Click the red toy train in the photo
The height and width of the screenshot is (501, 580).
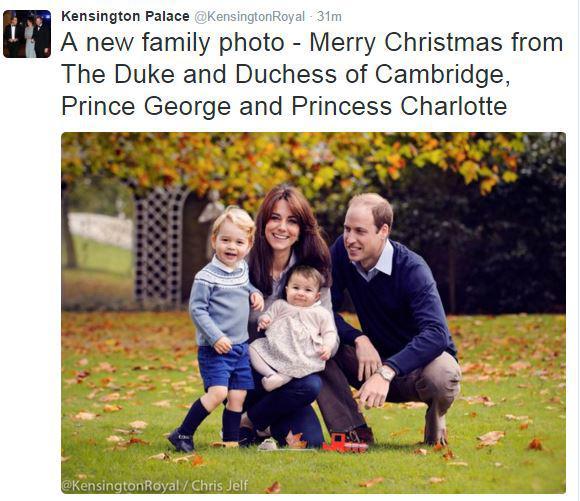[345, 443]
